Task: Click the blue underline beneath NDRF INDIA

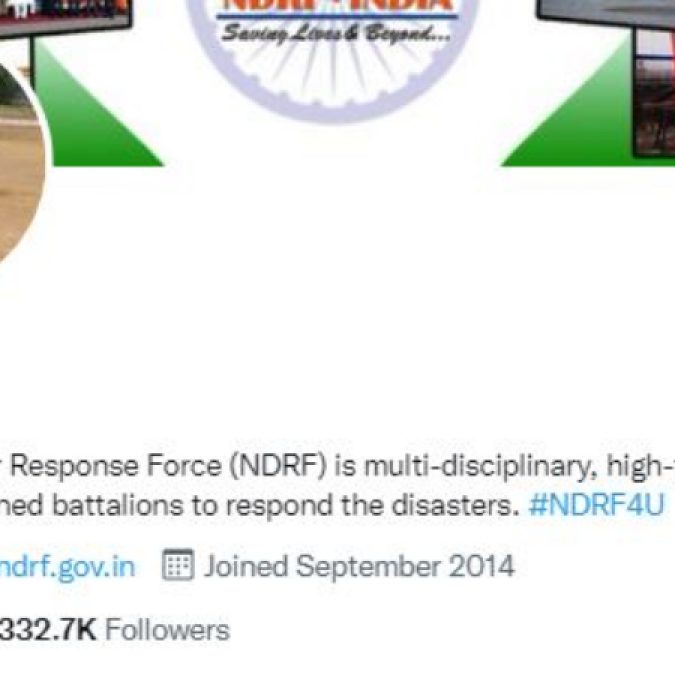Action: tap(337, 17)
